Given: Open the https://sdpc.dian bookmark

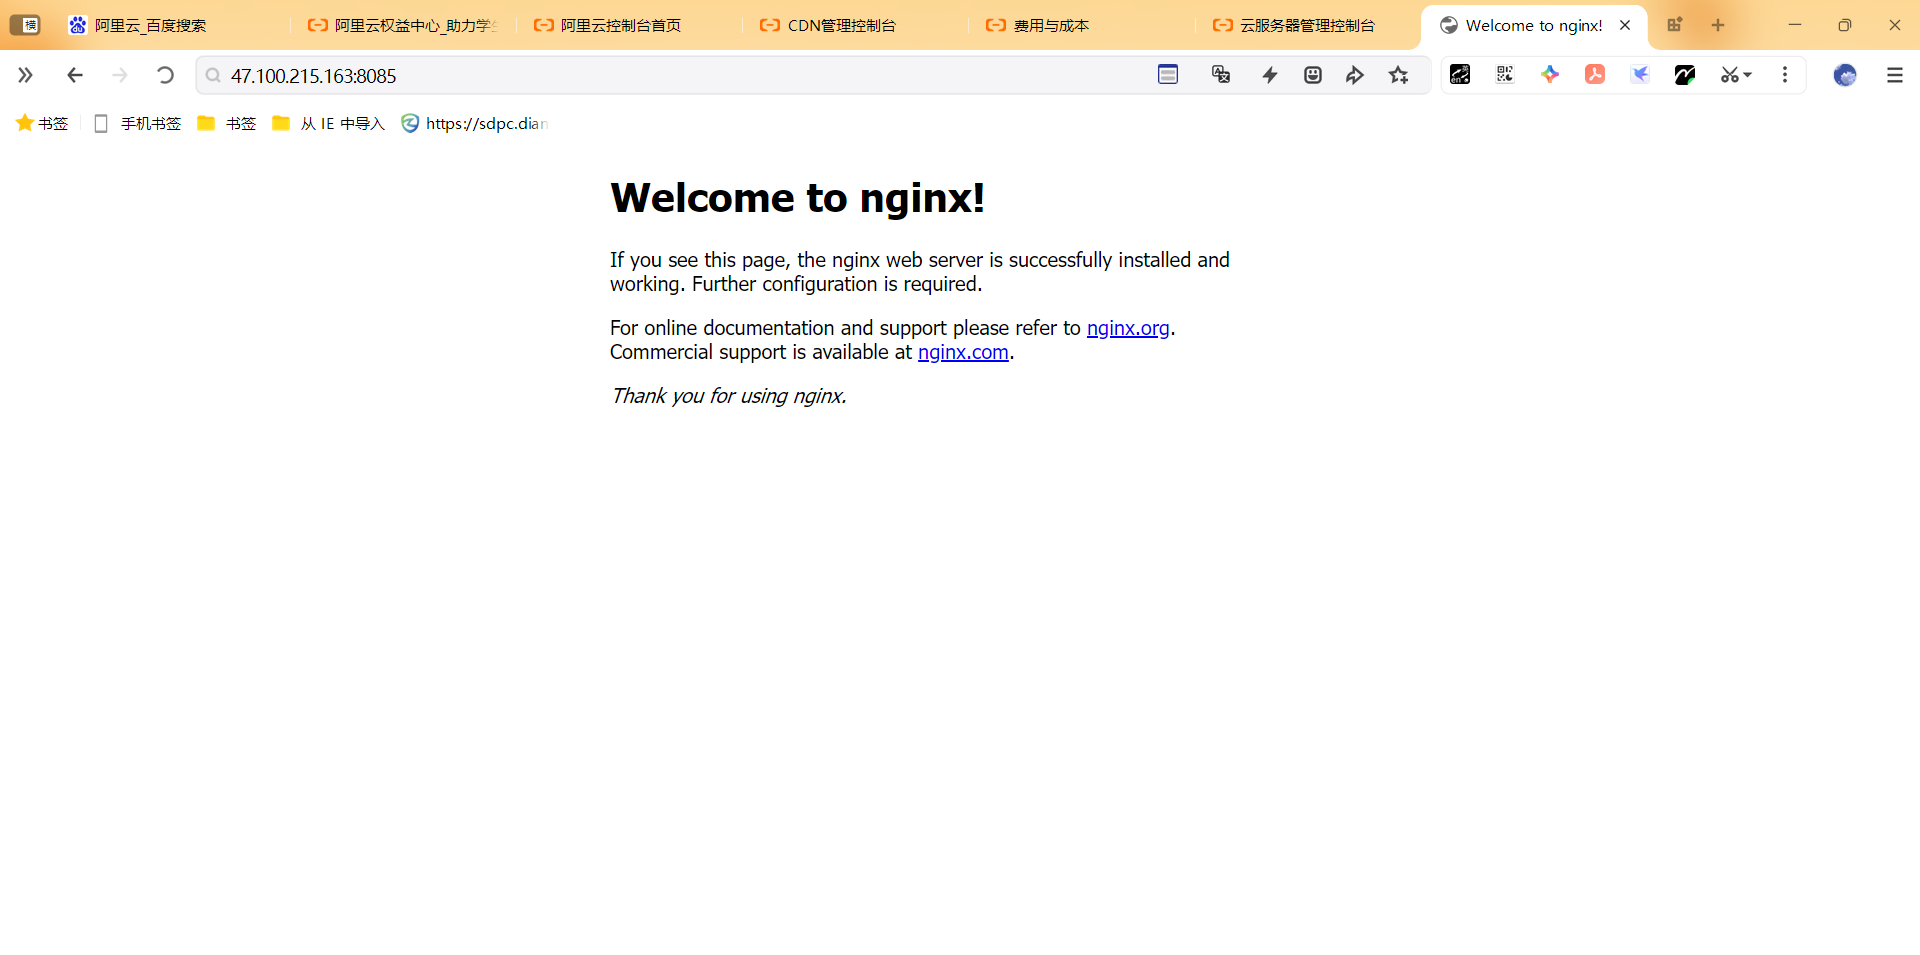Looking at the screenshot, I should tap(475, 123).
